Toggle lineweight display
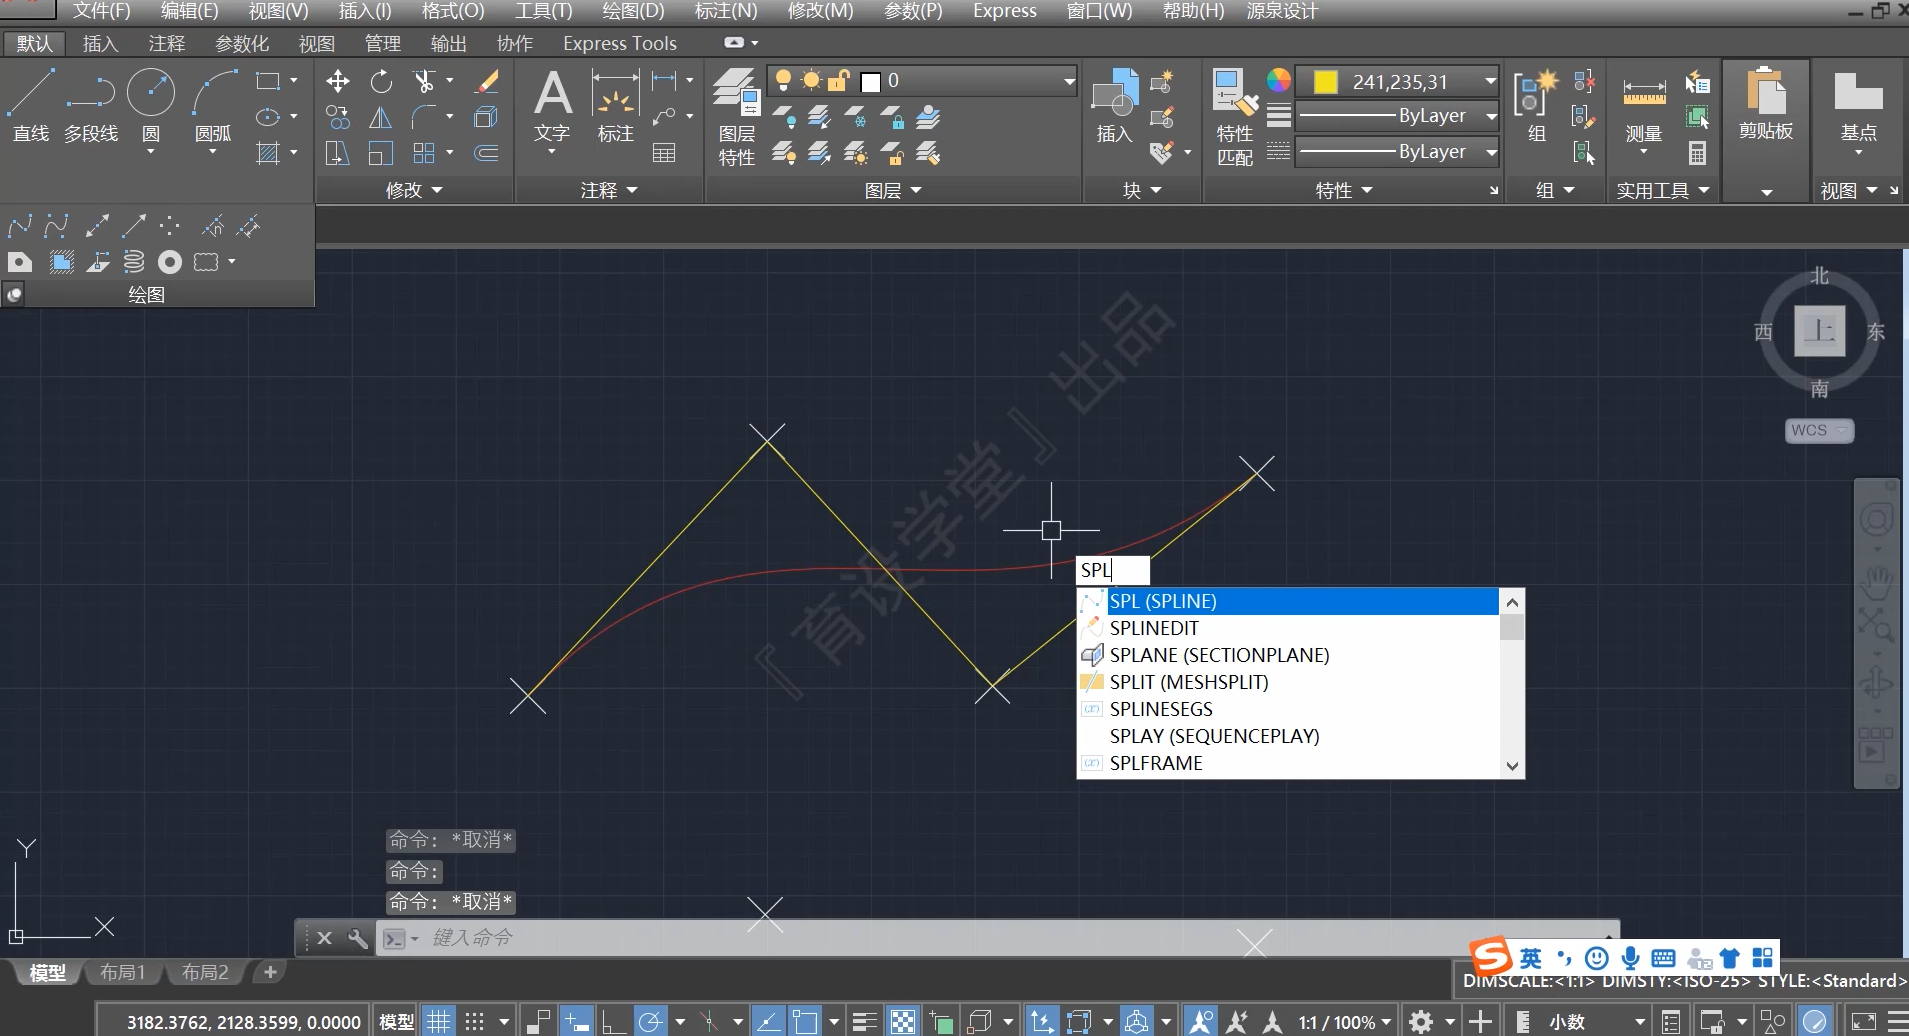This screenshot has width=1909, height=1036. coord(865,1021)
